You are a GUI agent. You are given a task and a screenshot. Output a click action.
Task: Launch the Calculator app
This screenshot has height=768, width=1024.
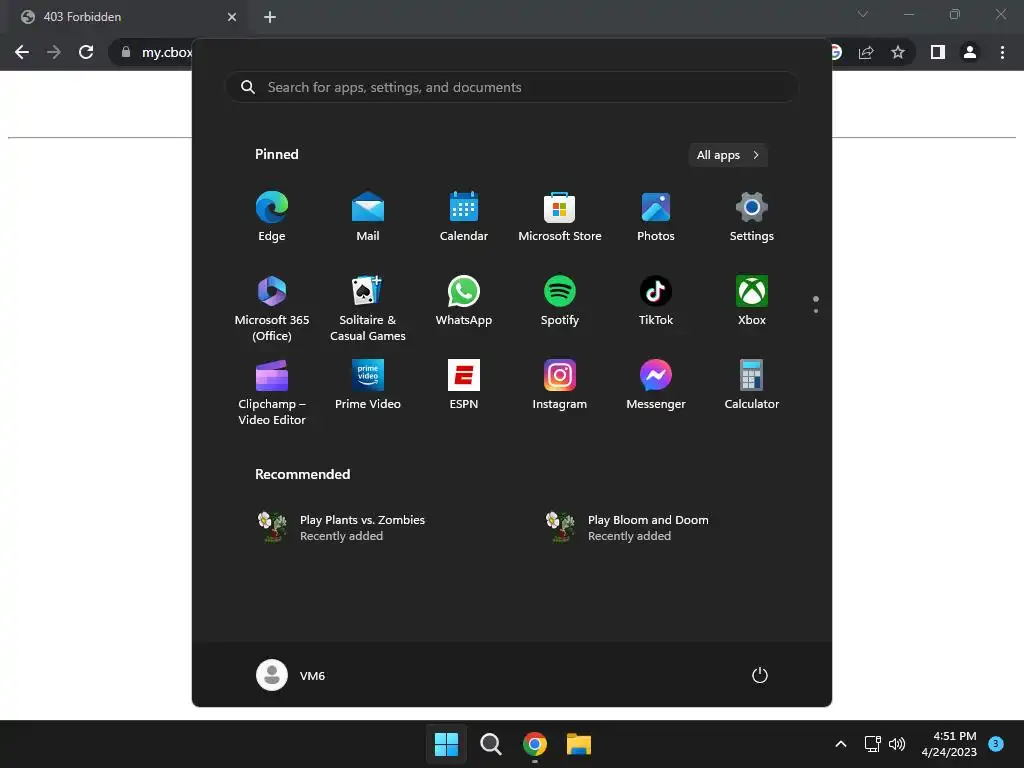[752, 384]
